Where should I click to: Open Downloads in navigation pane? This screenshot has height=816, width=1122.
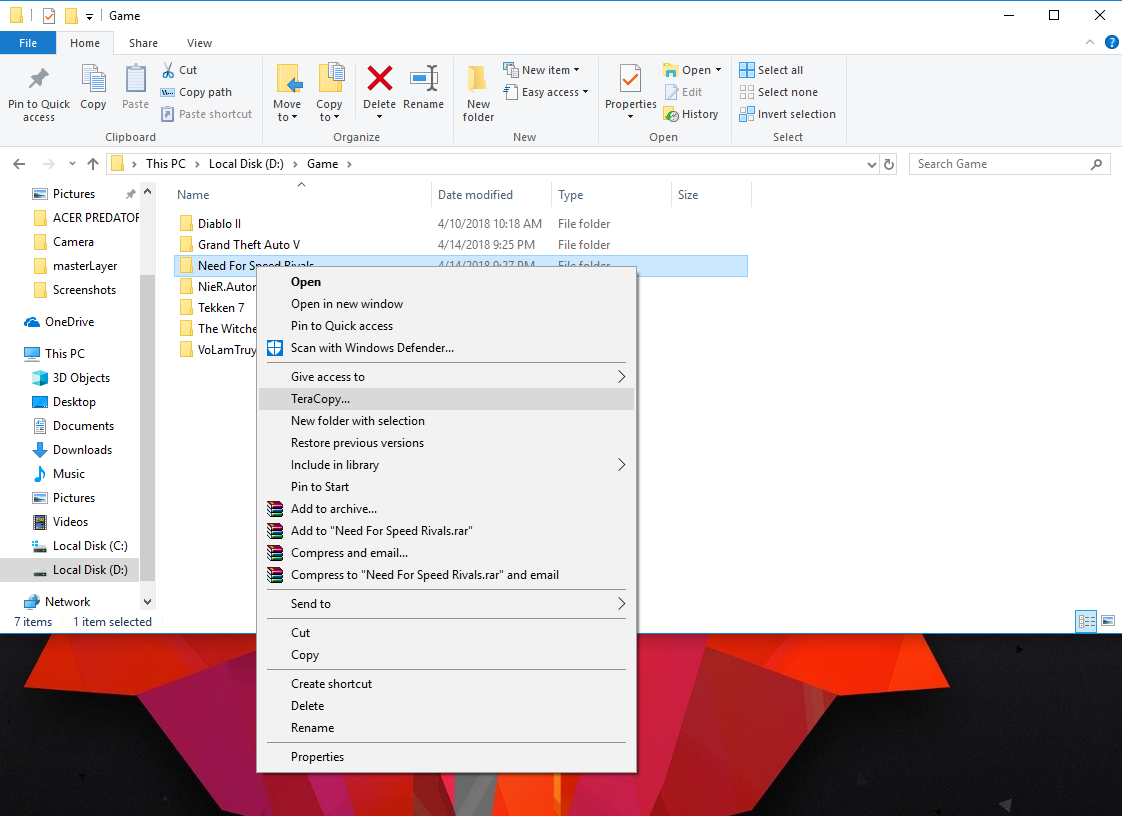click(x=82, y=450)
